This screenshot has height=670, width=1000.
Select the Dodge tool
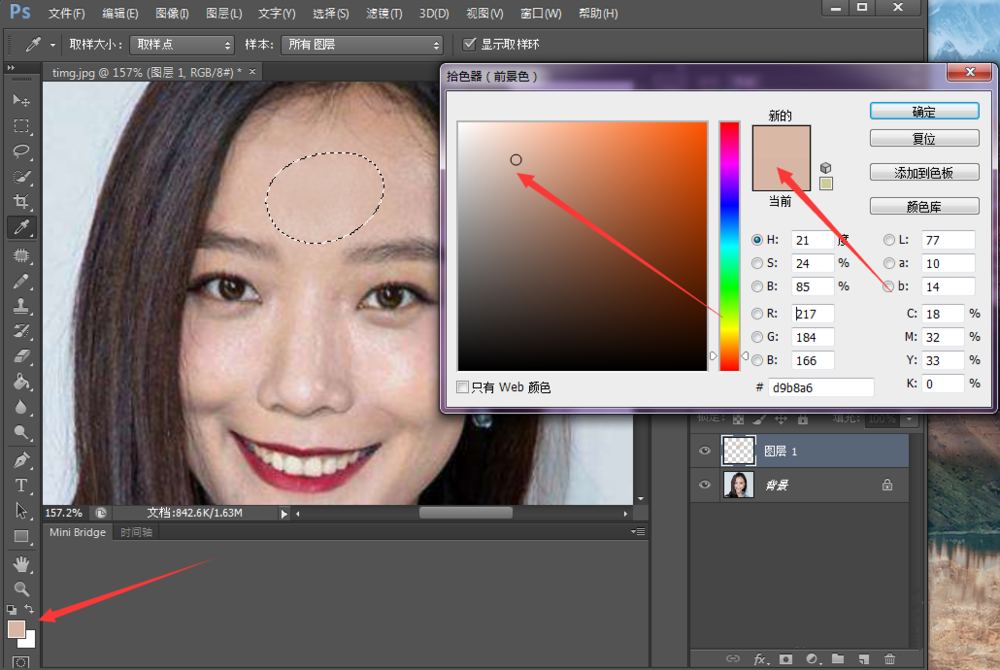tap(21, 433)
